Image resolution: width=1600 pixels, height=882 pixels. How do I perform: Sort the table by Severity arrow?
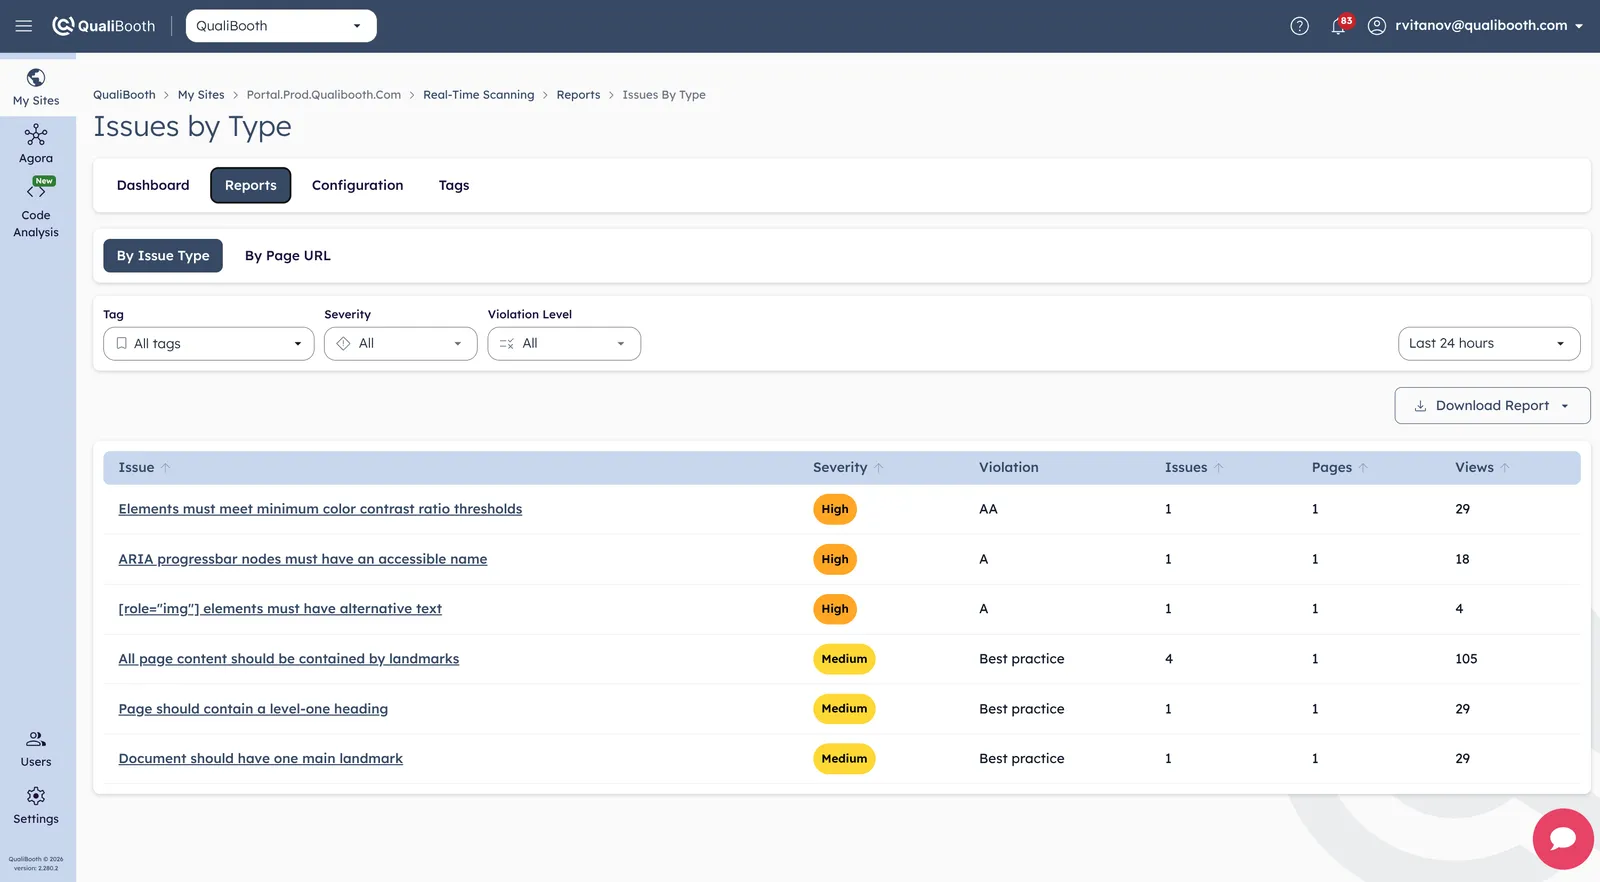pos(879,468)
